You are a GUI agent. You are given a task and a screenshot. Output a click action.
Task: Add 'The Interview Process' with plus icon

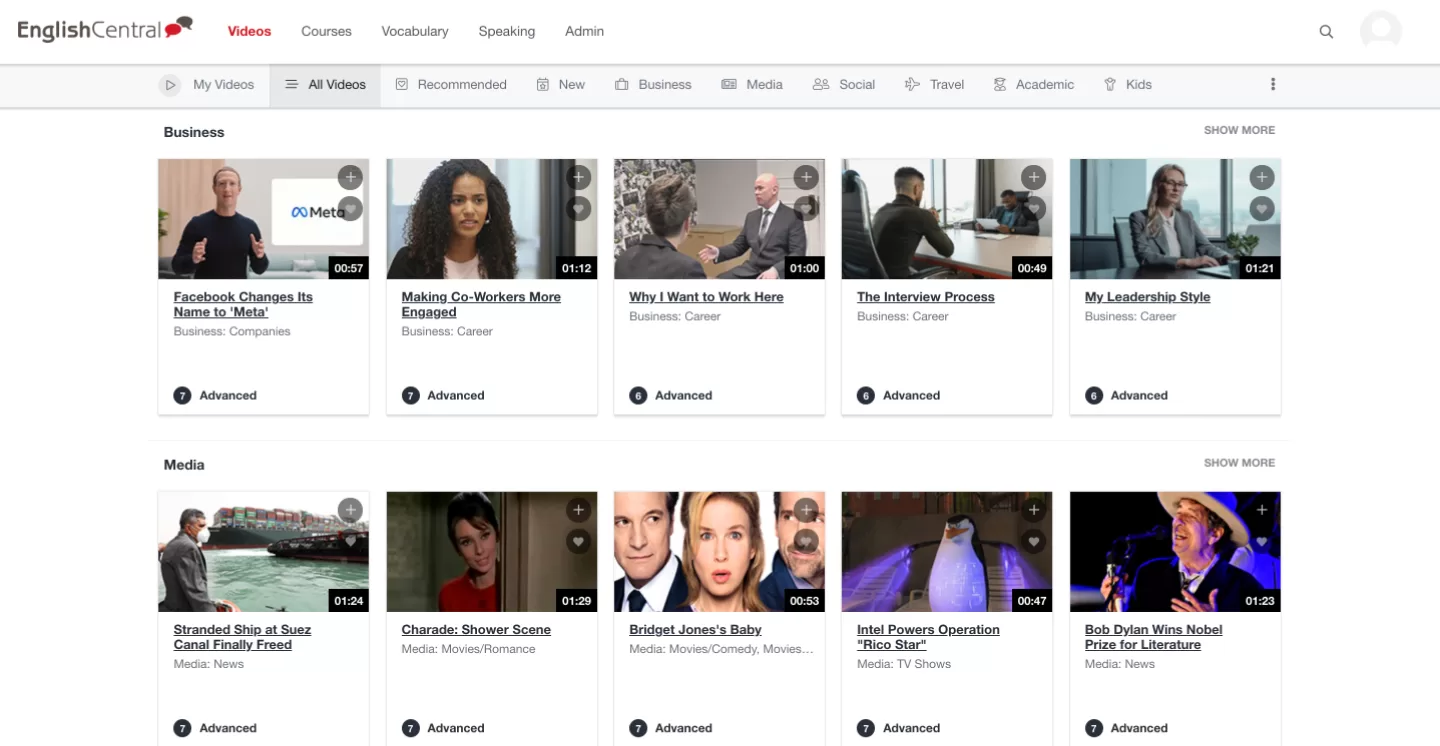(x=1034, y=177)
